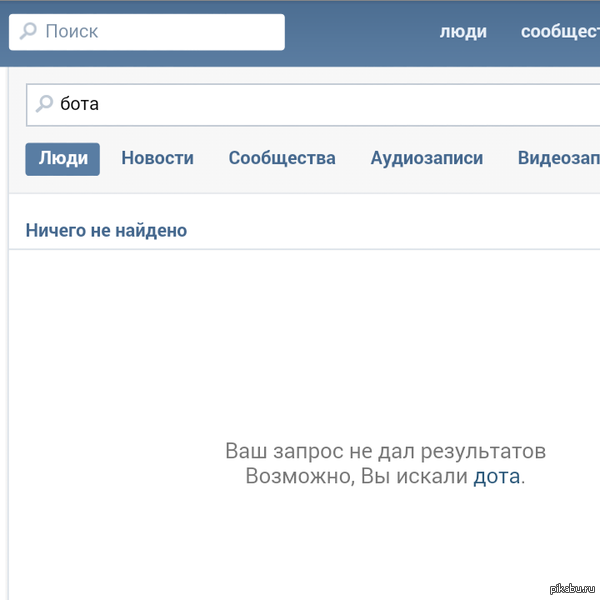Select the 'Люди' search tab
This screenshot has width=600, height=600.
63,159
